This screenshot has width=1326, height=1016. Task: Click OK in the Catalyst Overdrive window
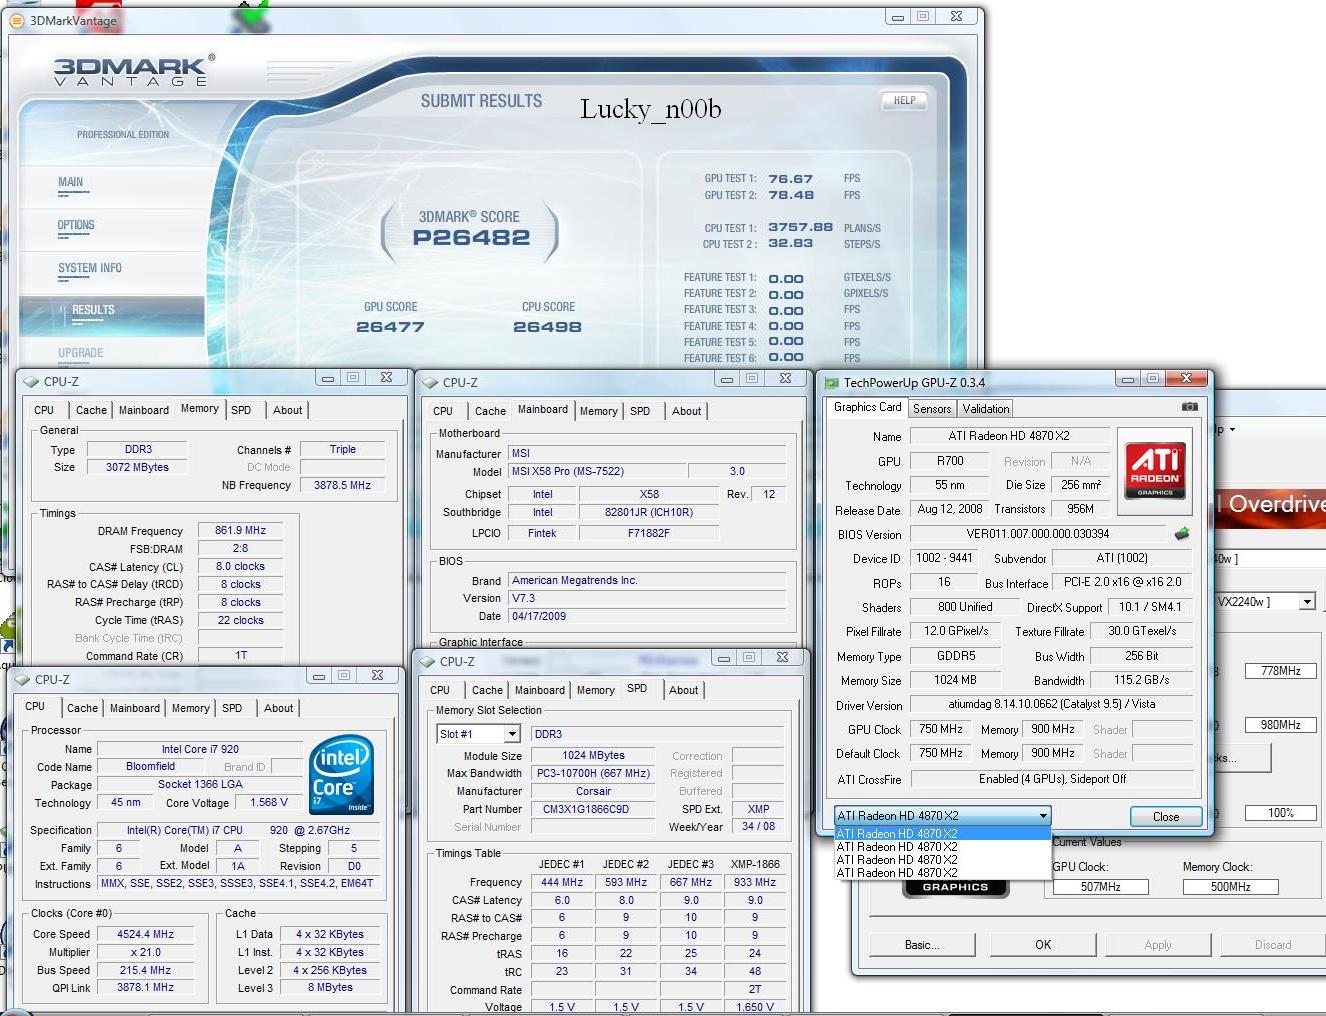coord(1043,944)
